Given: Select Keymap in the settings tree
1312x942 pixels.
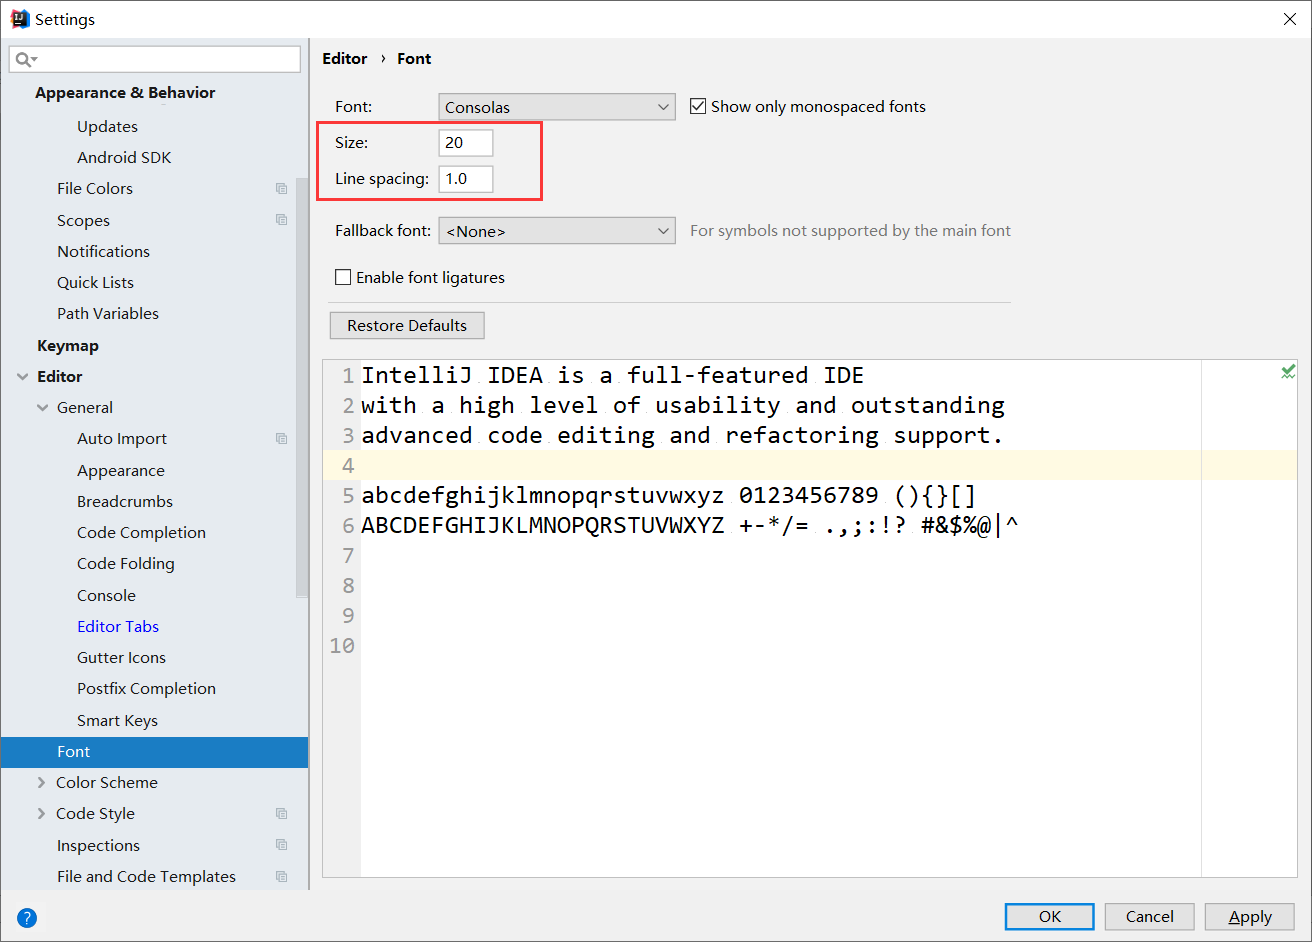Looking at the screenshot, I should (68, 345).
